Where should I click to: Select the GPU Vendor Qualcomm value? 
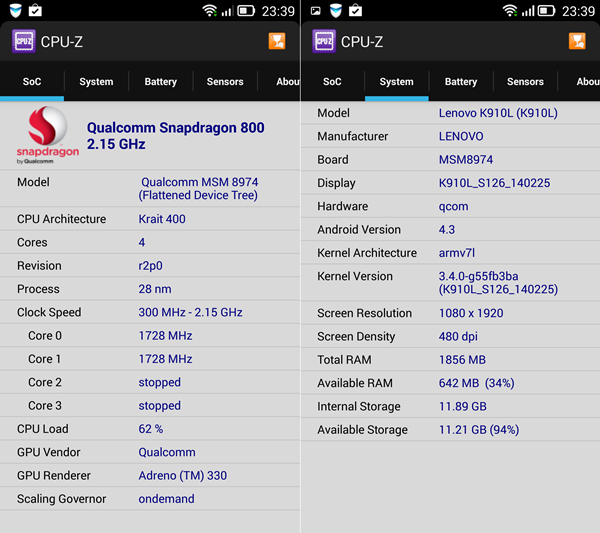click(167, 452)
